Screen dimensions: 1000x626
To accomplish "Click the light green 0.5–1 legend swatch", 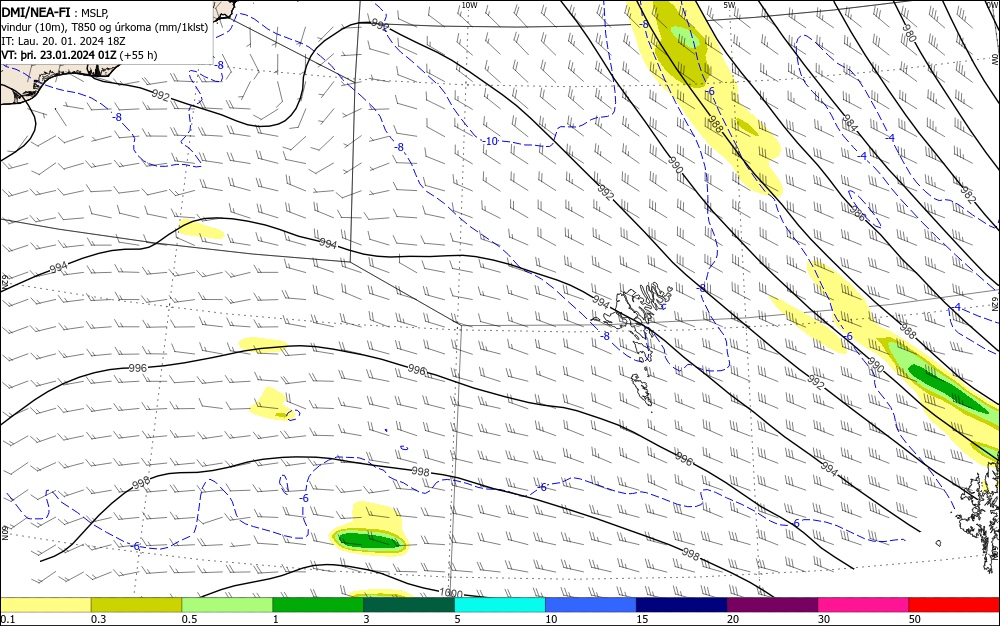I will coord(227,604).
